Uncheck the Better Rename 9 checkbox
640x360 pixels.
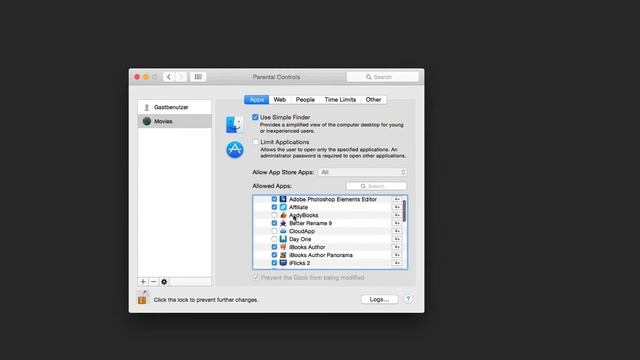pos(274,223)
